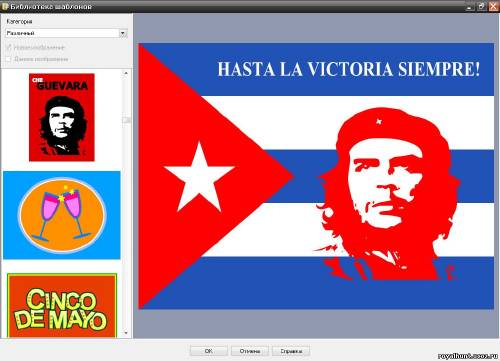Enable the second unchecked checkbox in left panel
This screenshot has height=361, width=500.
pos(9,59)
